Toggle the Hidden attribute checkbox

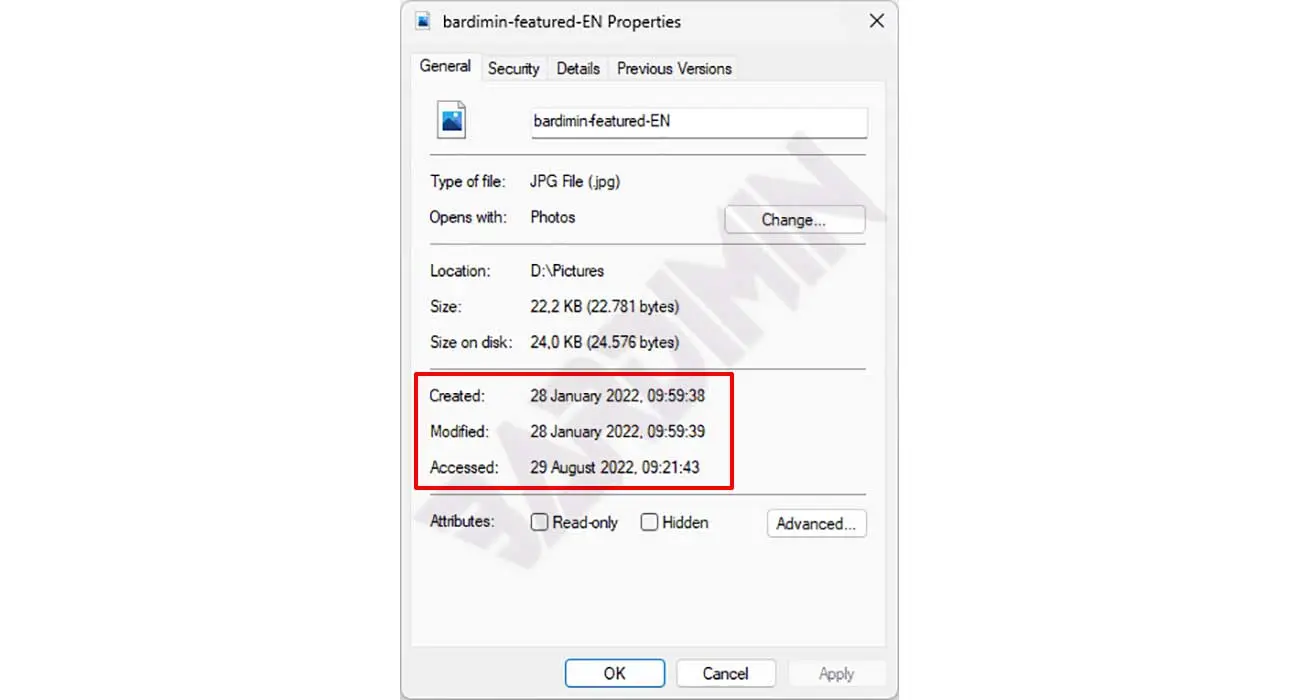(x=649, y=522)
